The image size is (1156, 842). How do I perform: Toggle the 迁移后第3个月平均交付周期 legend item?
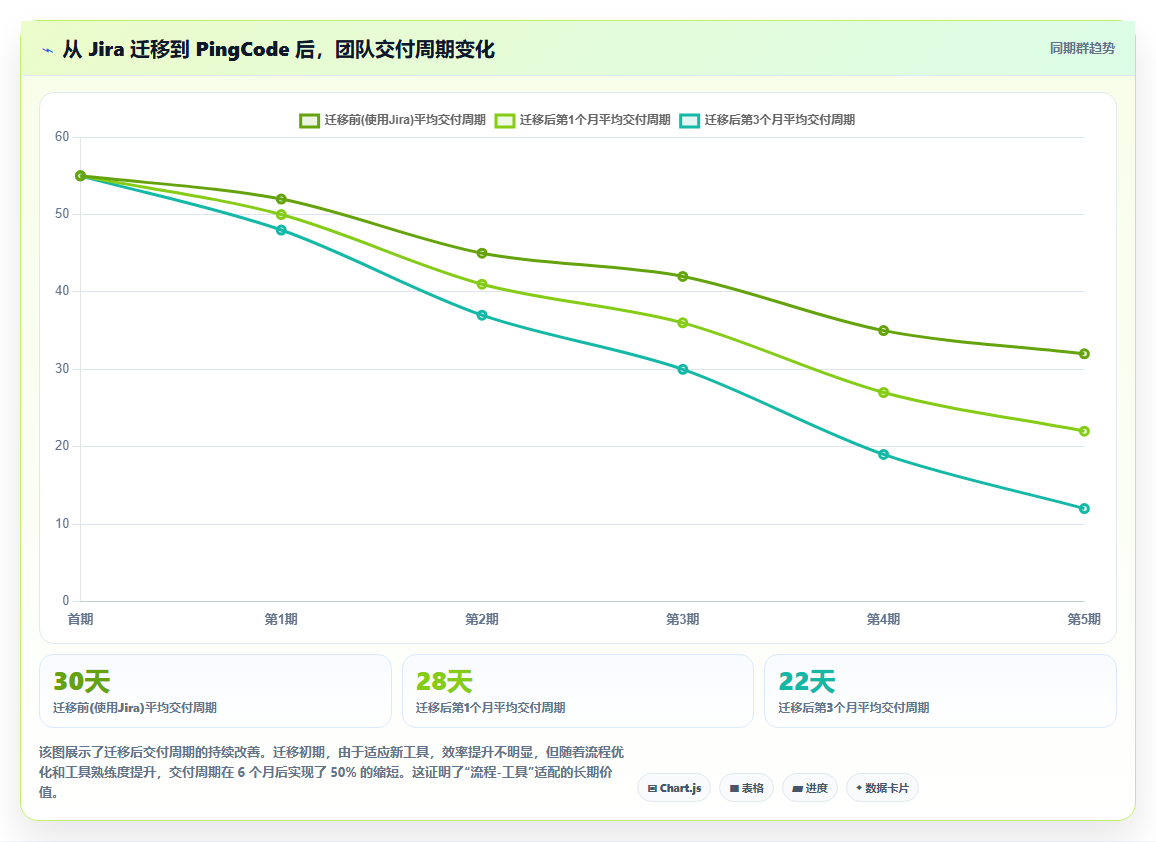(x=767, y=120)
